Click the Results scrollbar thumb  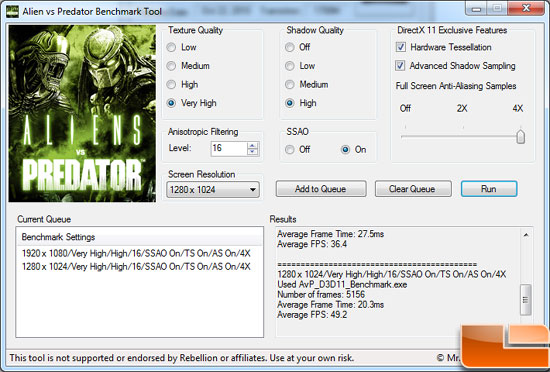526,300
